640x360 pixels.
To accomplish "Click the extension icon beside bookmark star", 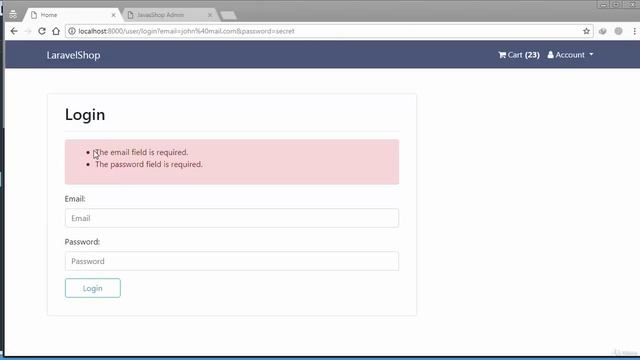I will [x=602, y=31].
